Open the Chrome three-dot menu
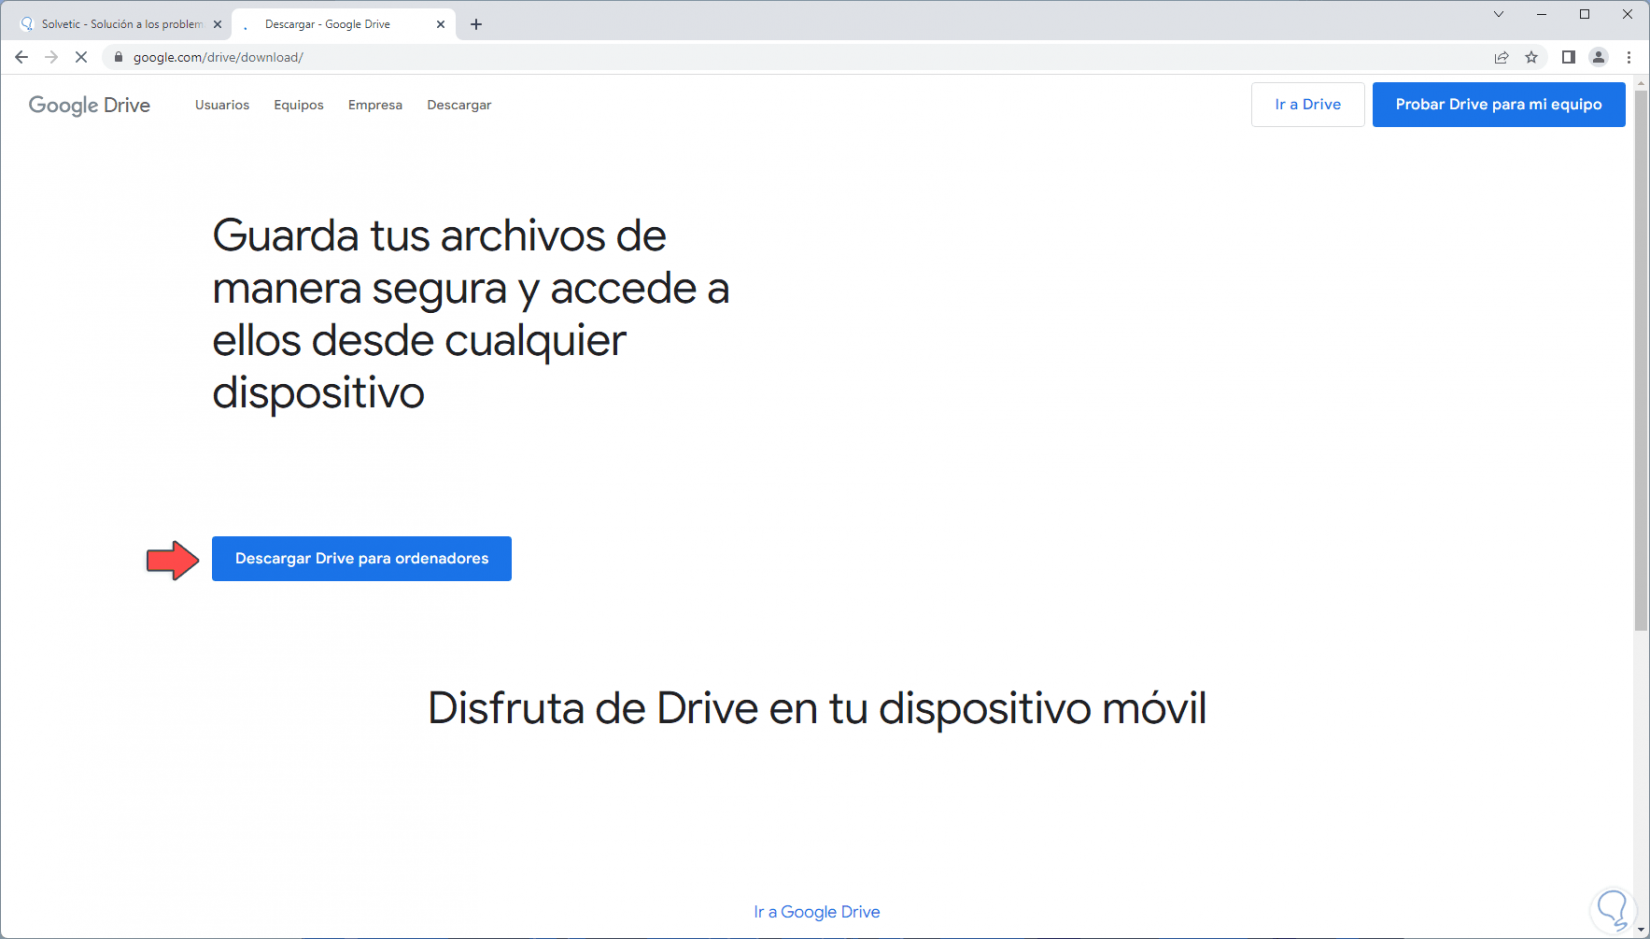This screenshot has width=1650, height=939. (x=1629, y=57)
